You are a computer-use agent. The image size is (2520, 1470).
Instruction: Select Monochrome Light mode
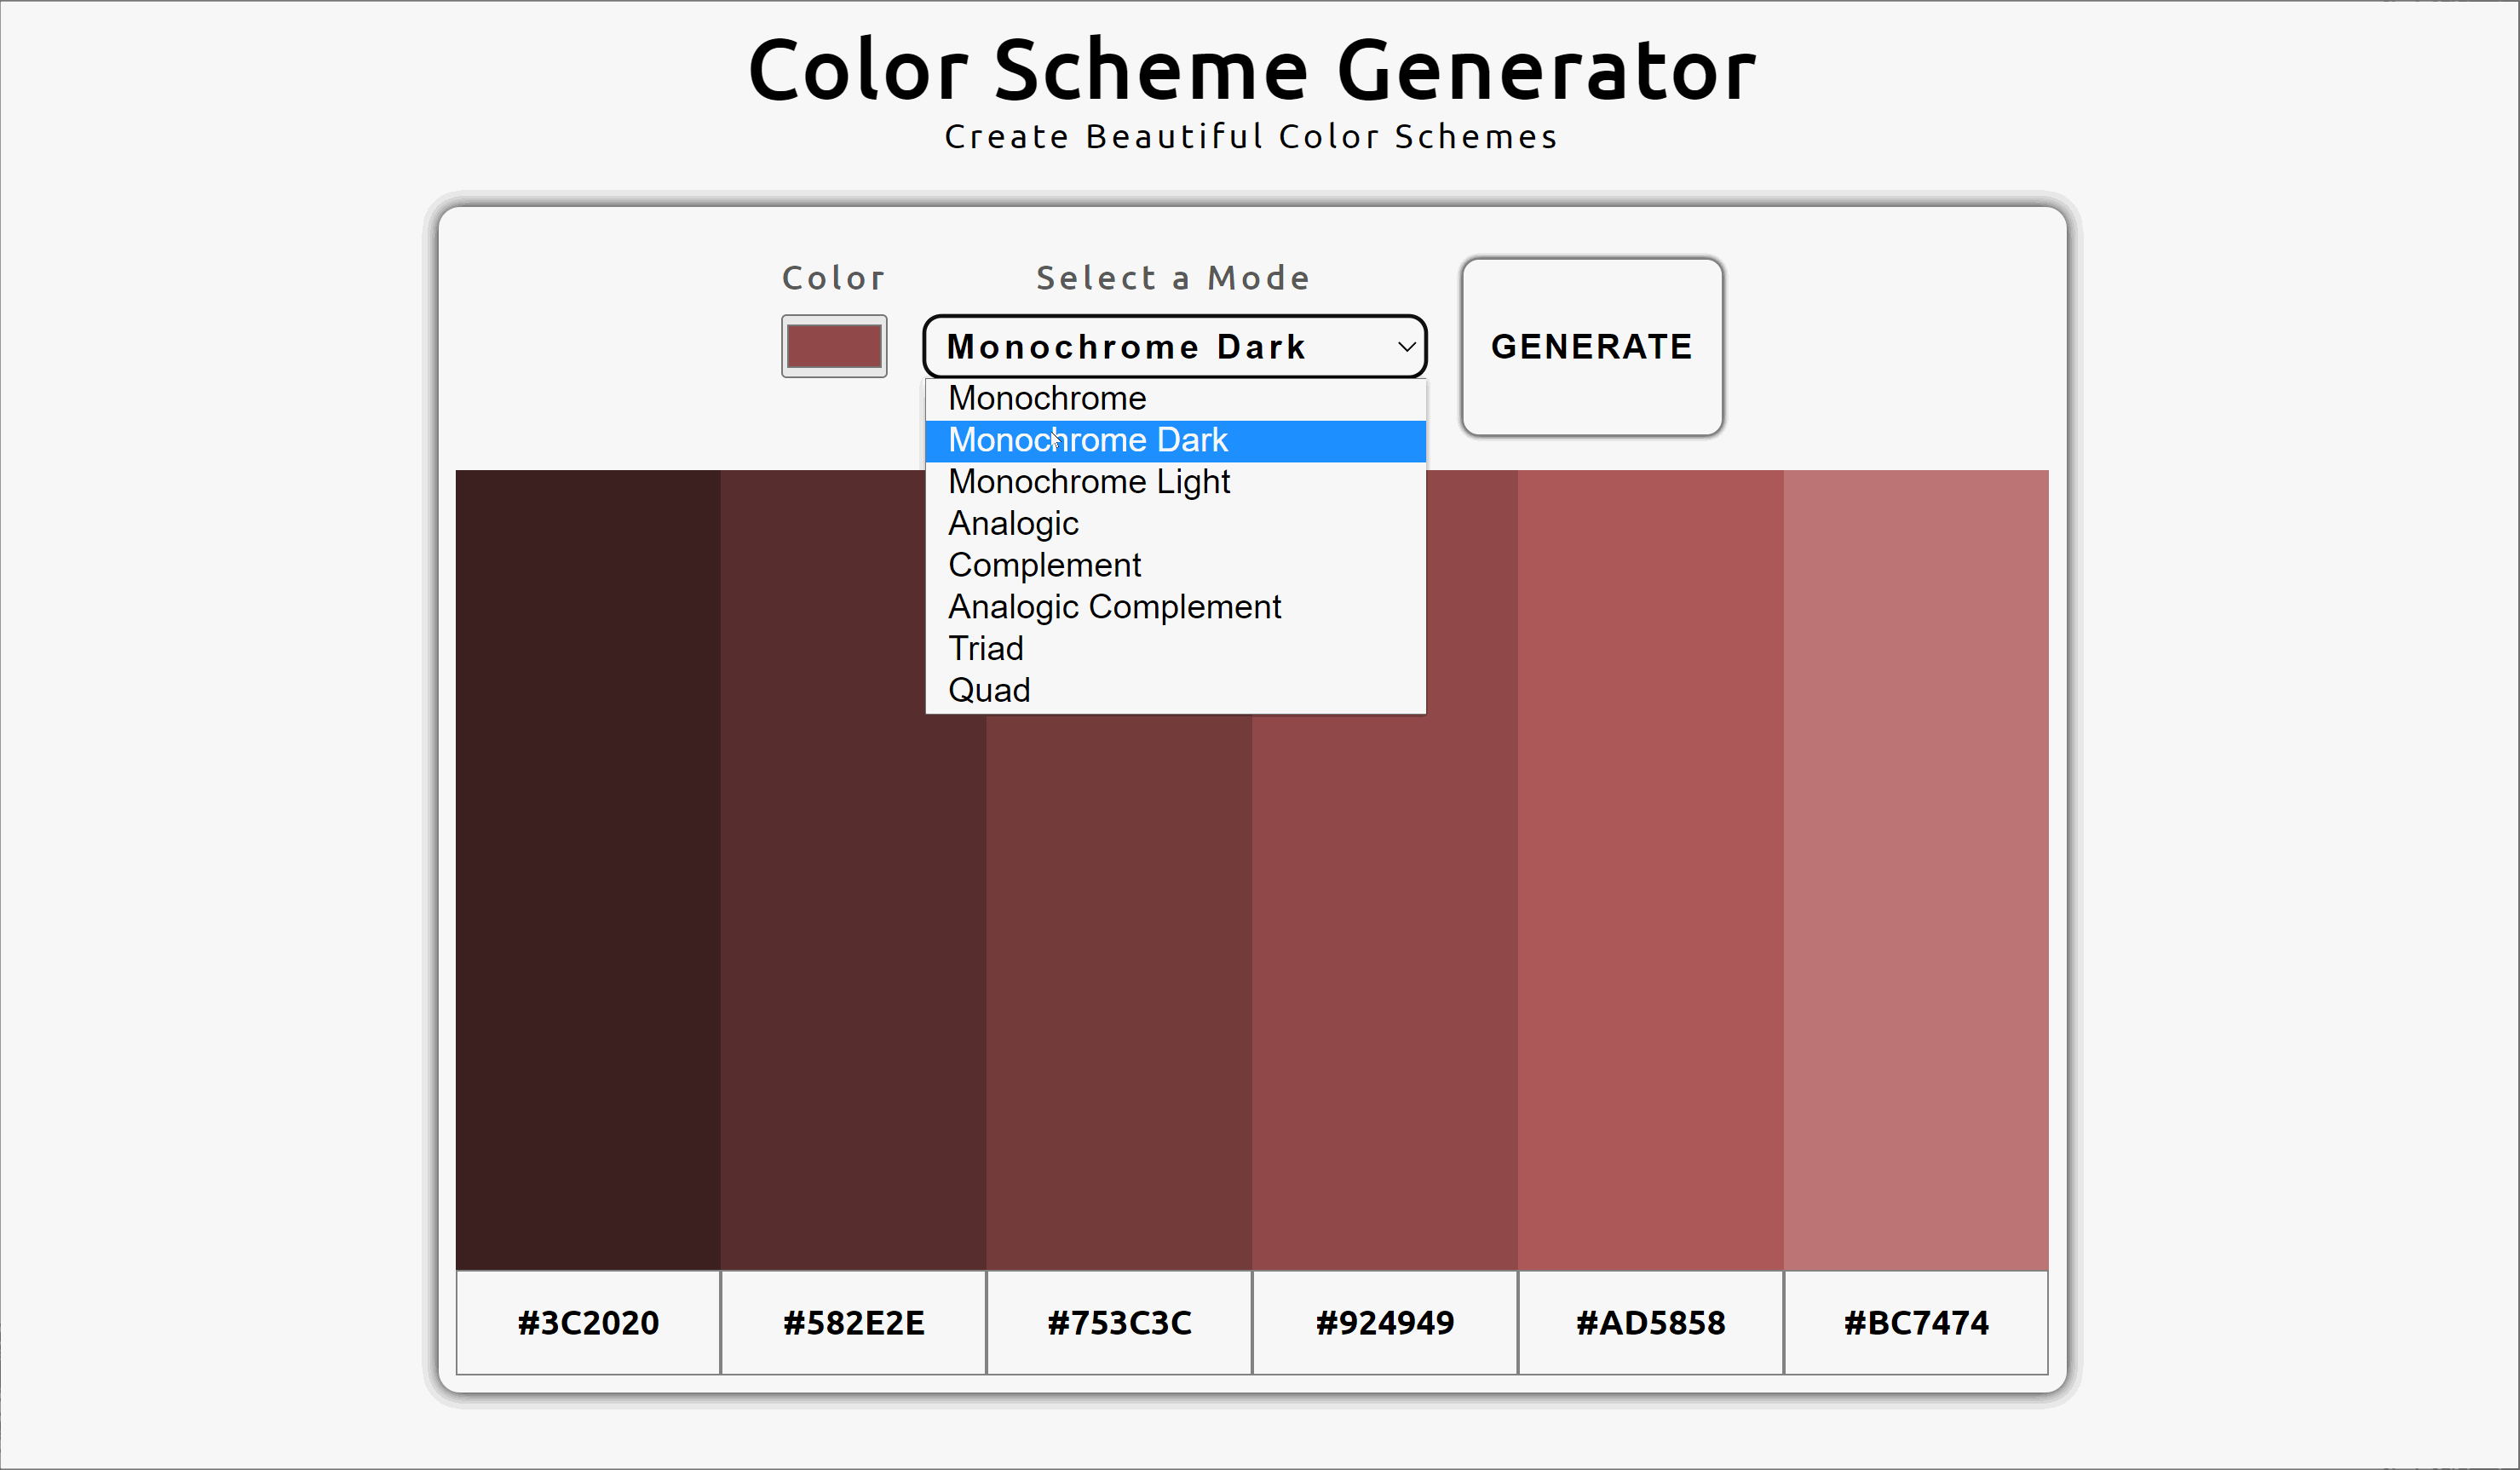coord(1088,482)
